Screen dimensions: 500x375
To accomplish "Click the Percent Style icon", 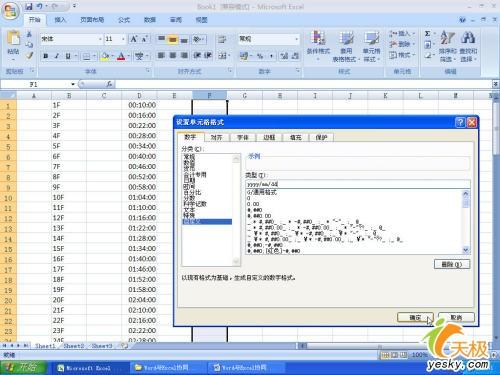I will click(x=260, y=56).
